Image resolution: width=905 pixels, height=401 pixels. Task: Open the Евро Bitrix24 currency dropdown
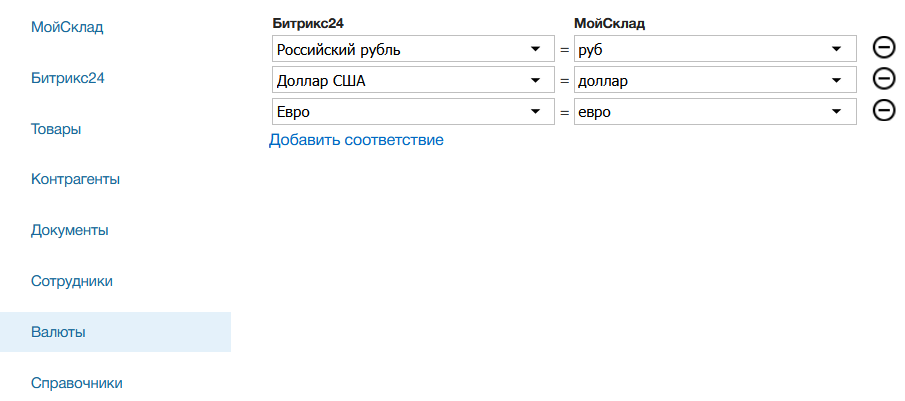413,111
